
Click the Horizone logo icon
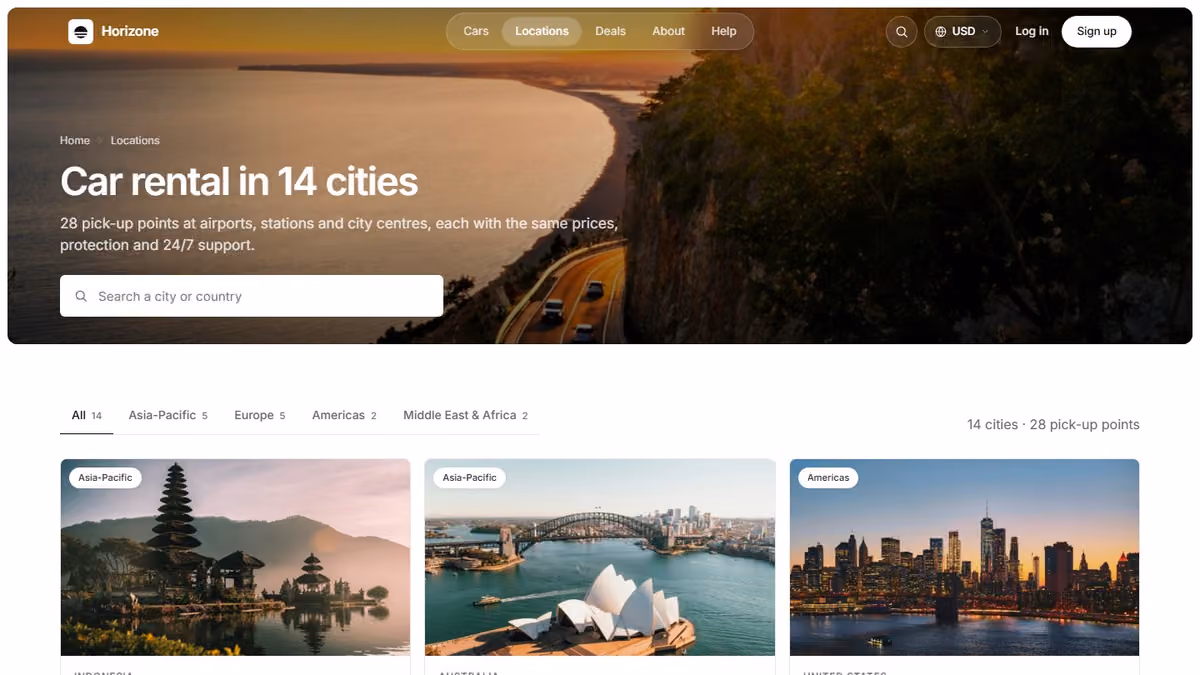coord(81,32)
